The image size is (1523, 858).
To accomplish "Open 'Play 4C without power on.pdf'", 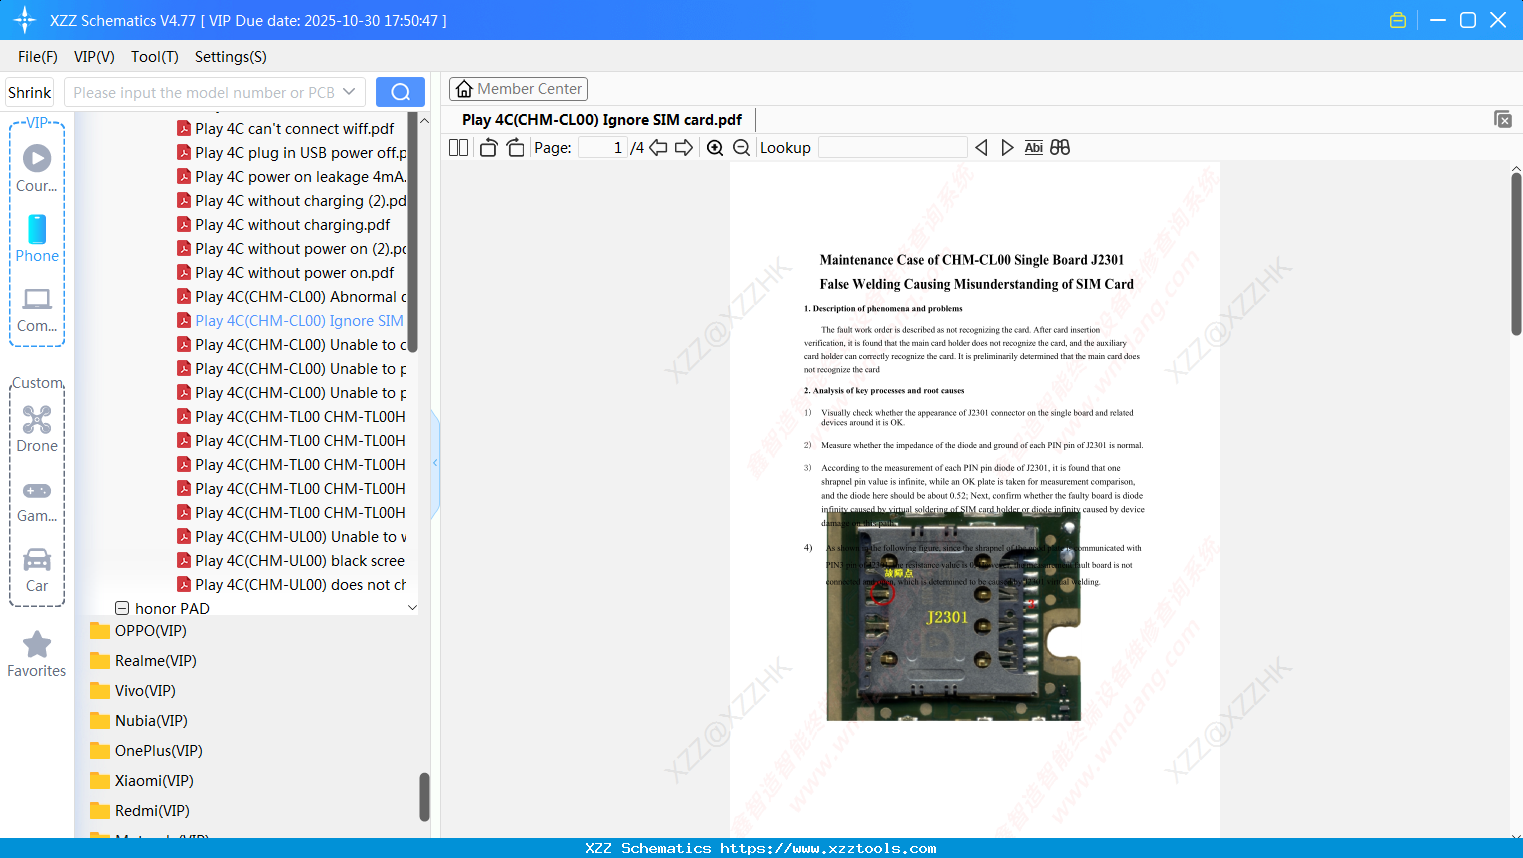I will [x=286, y=273].
